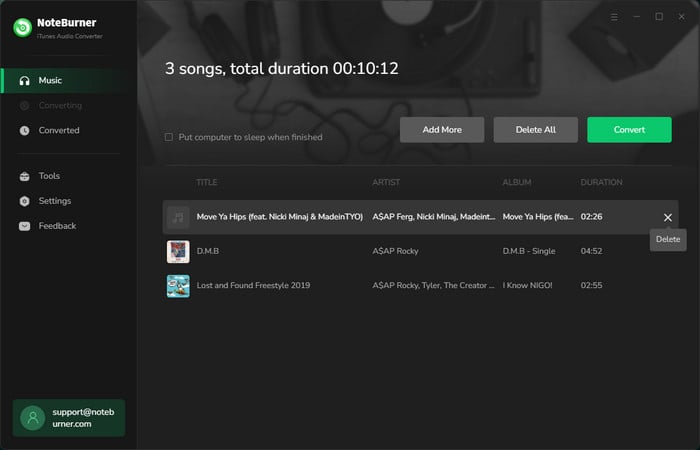Click album I Know NIGO!
The image size is (700, 450).
(x=527, y=285)
